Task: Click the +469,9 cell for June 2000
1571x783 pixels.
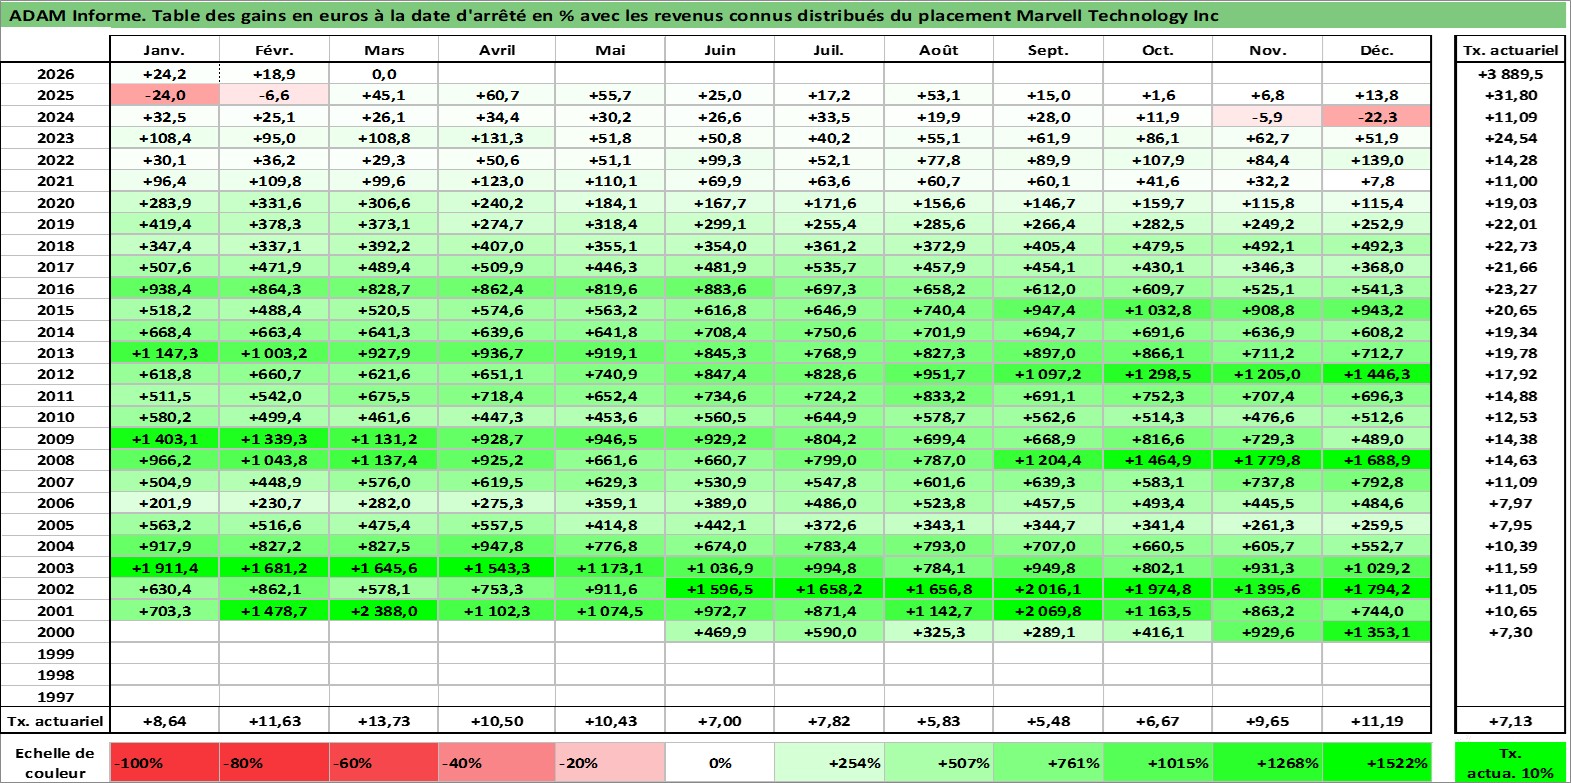Action: [x=719, y=632]
